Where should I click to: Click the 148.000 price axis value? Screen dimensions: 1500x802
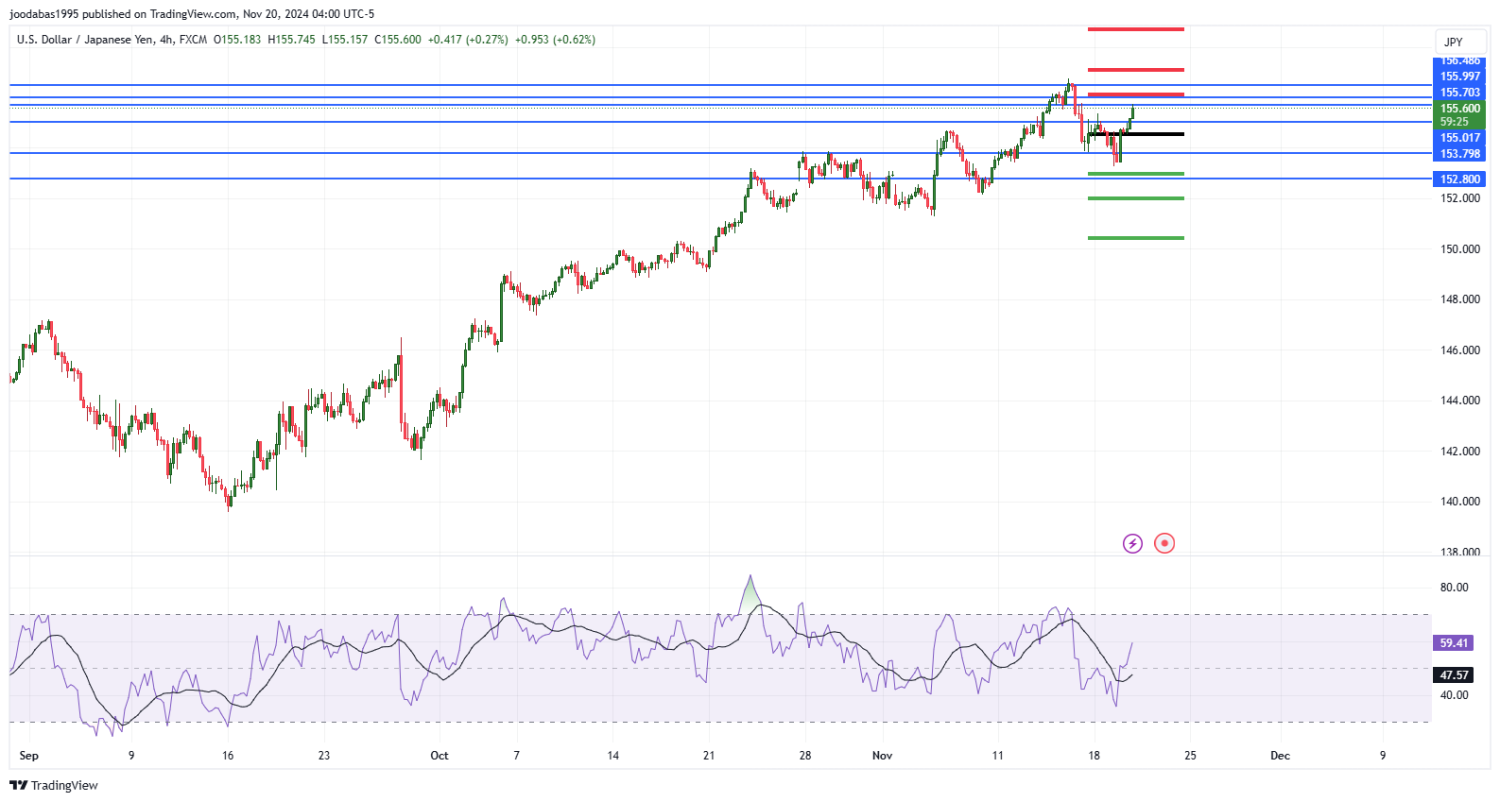tap(1460, 299)
